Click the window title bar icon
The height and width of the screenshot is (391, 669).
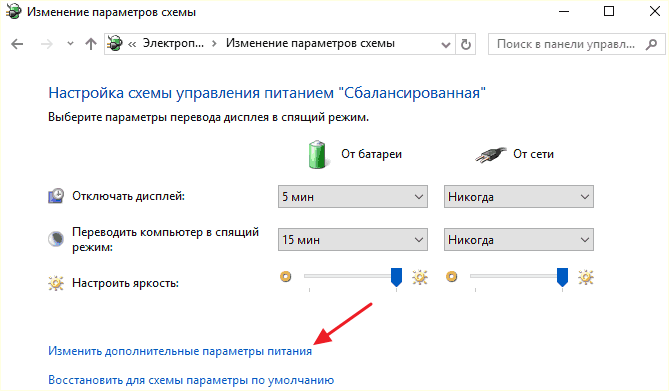coord(14,12)
